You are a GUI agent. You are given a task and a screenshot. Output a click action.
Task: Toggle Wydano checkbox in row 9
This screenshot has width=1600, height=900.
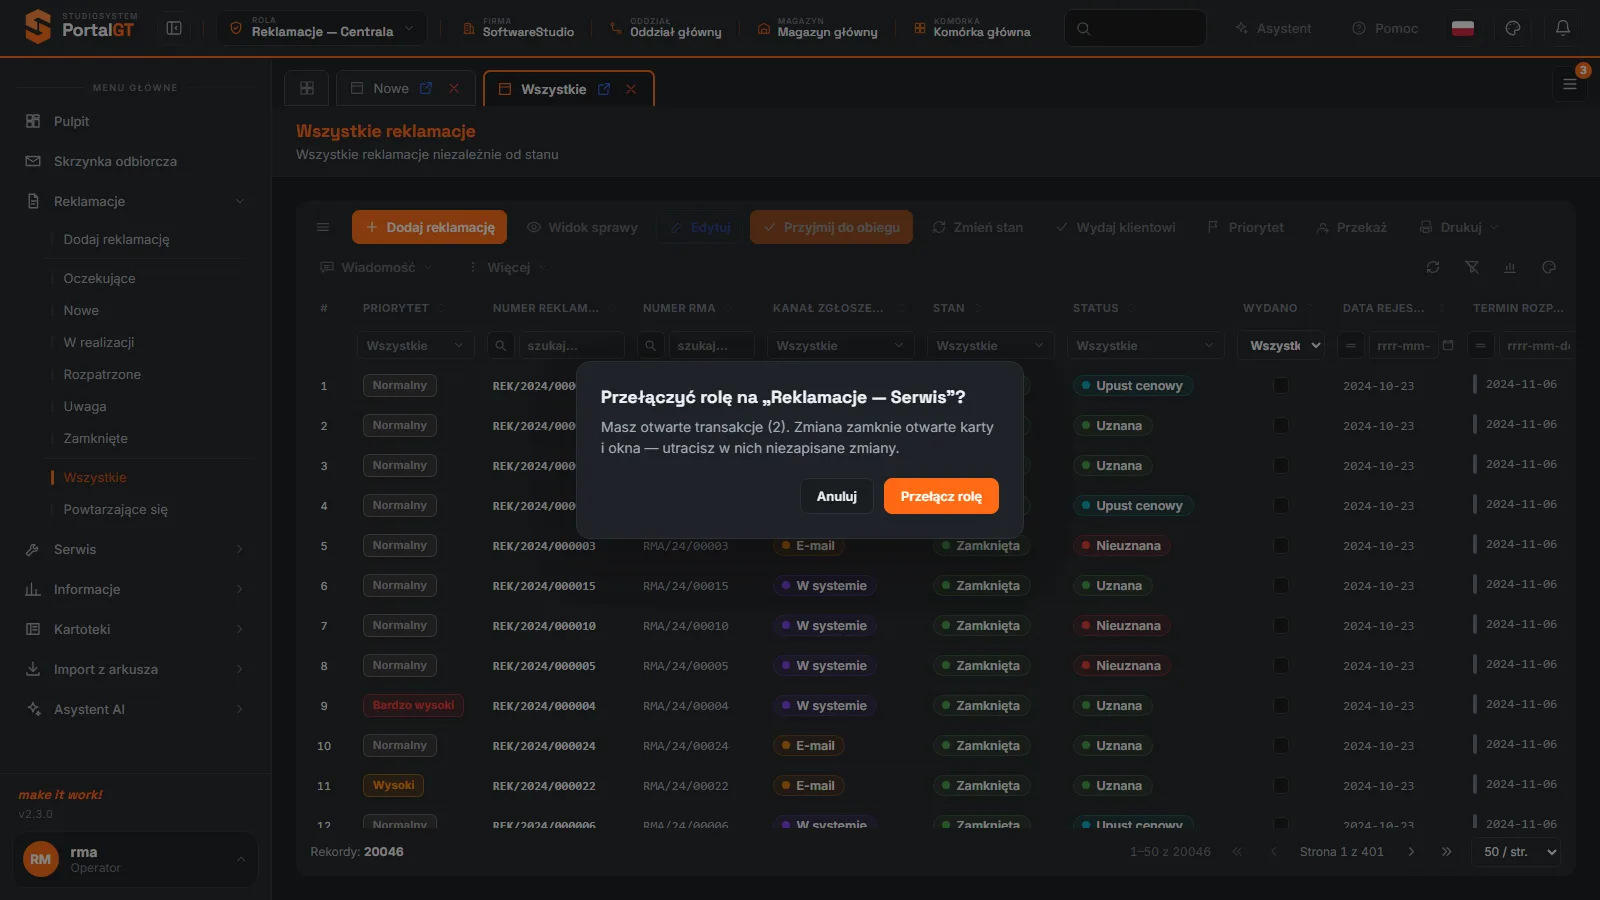tap(1280, 705)
